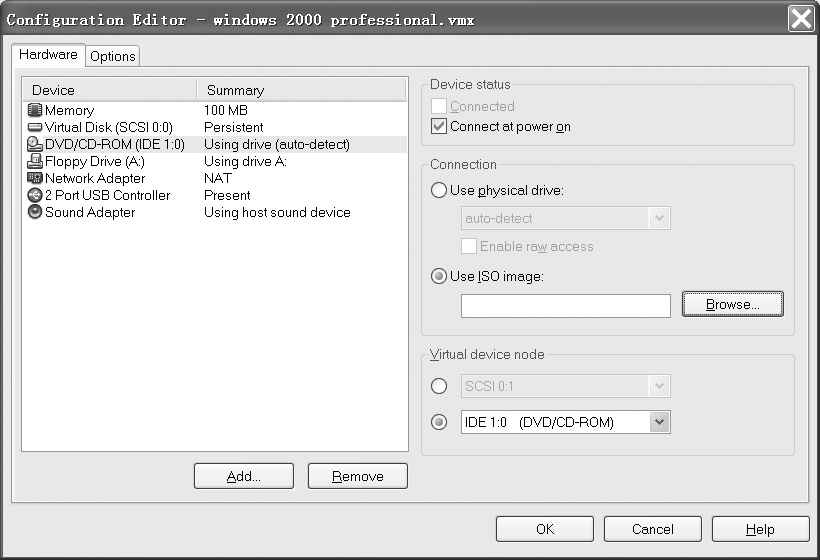Select the Use physical drive option
This screenshot has width=820, height=560.
(x=439, y=191)
